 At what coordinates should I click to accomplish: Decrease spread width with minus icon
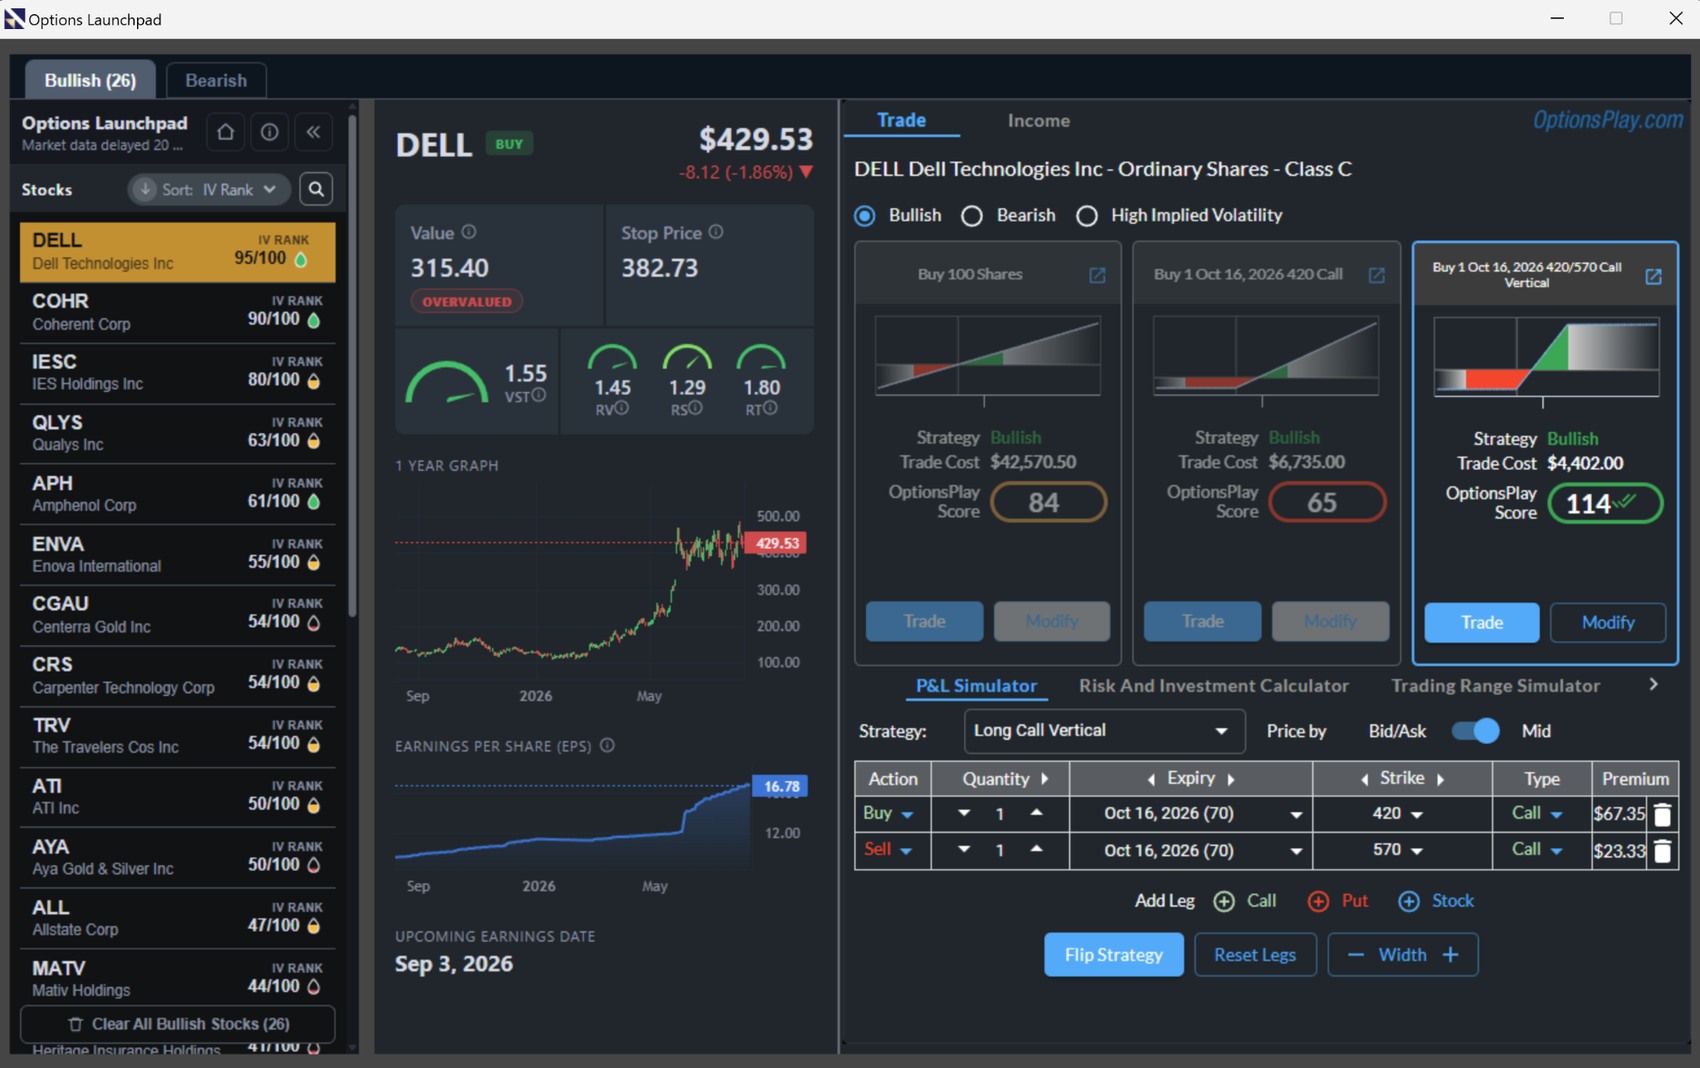1356,955
